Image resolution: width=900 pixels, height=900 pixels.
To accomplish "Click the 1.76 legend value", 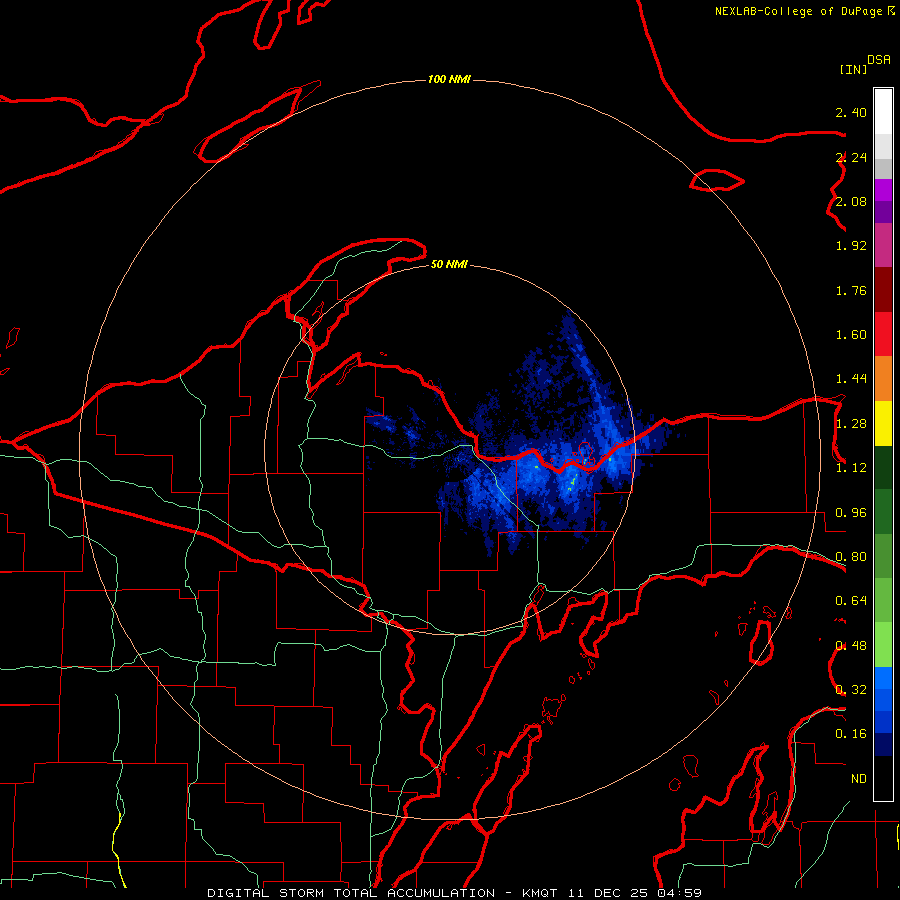I will tap(851, 290).
